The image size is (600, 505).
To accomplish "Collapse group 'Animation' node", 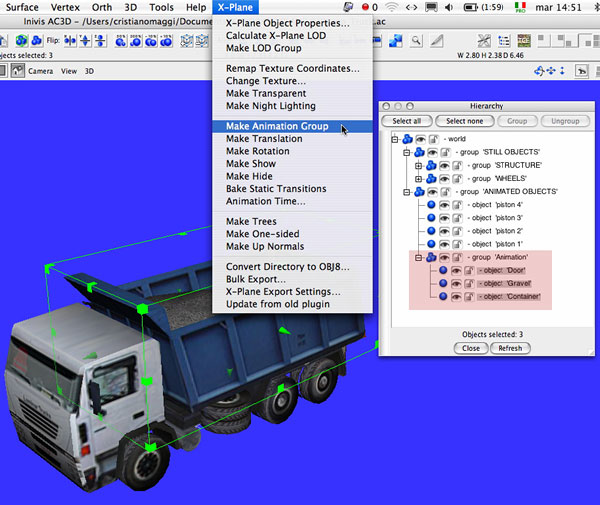I will click(x=419, y=257).
